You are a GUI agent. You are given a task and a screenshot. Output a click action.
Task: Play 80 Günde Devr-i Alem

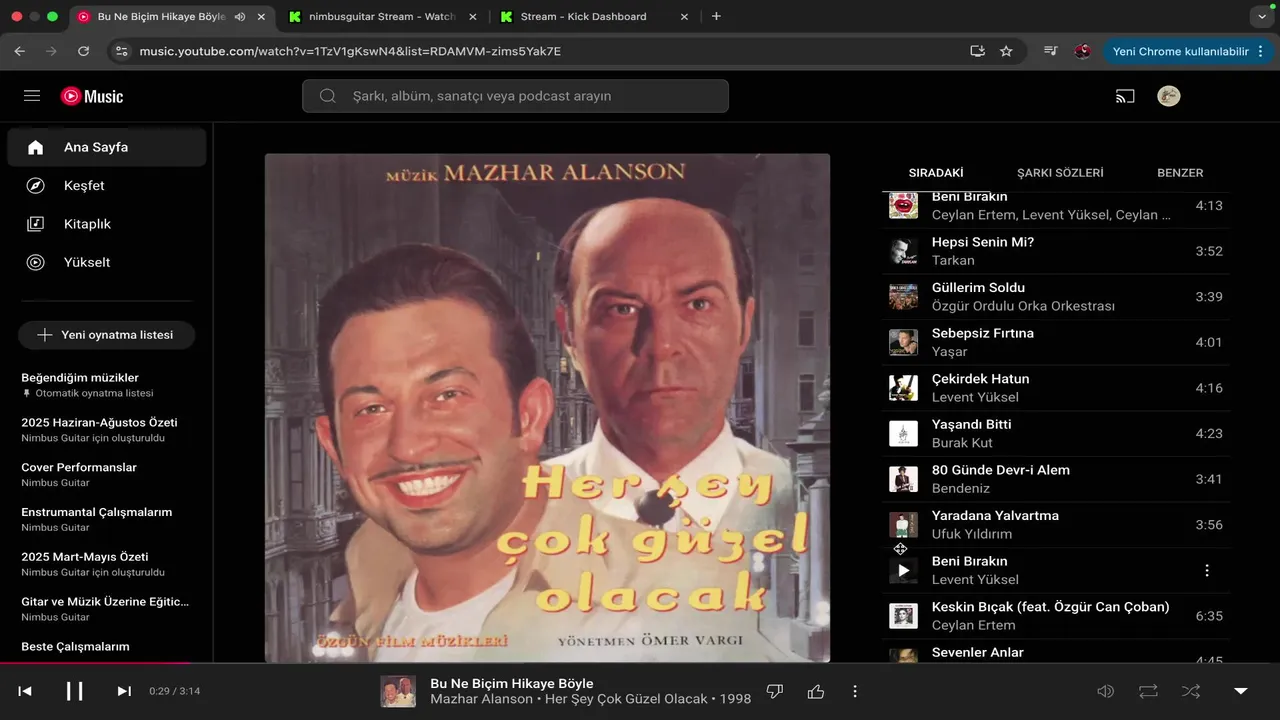(1056, 479)
